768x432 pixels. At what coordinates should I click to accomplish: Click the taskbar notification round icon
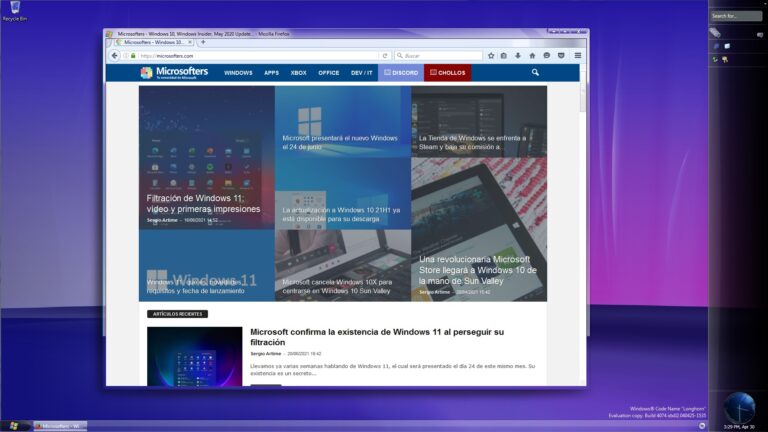(x=702, y=426)
